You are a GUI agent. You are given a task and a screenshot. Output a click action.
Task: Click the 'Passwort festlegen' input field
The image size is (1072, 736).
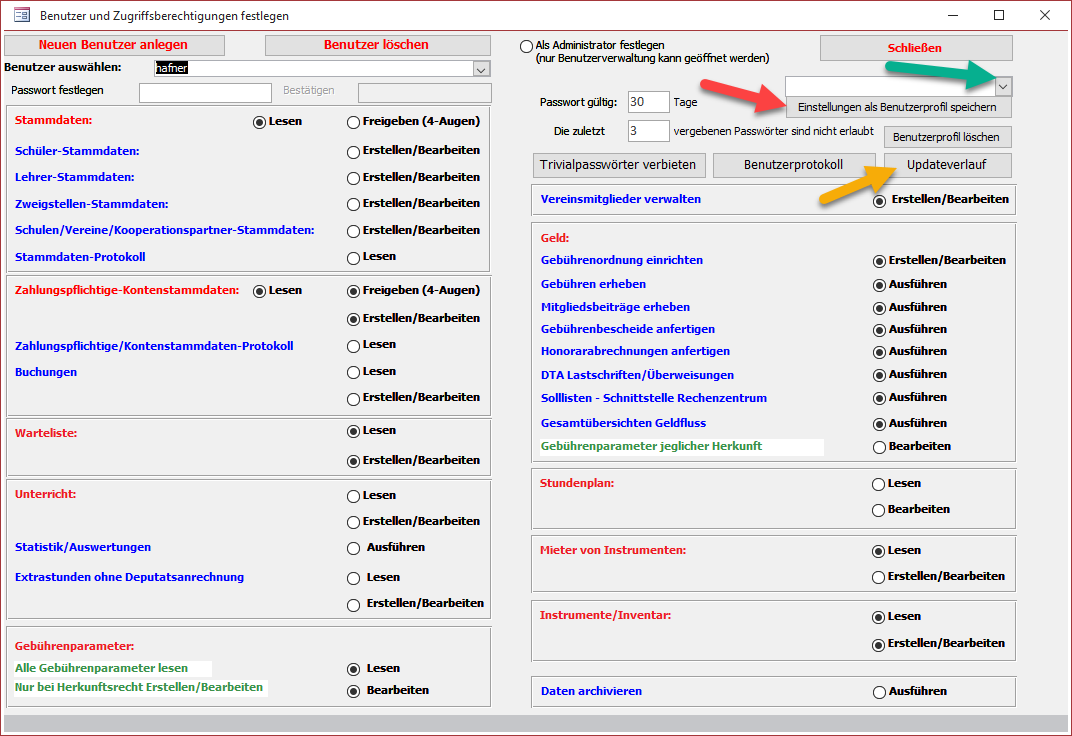click(205, 92)
